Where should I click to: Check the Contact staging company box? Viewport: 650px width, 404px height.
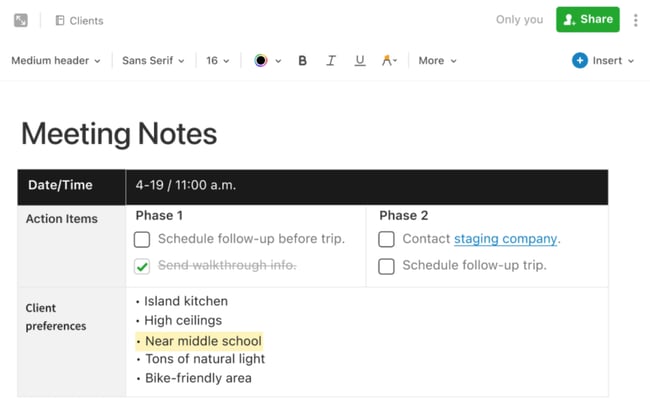coord(386,239)
